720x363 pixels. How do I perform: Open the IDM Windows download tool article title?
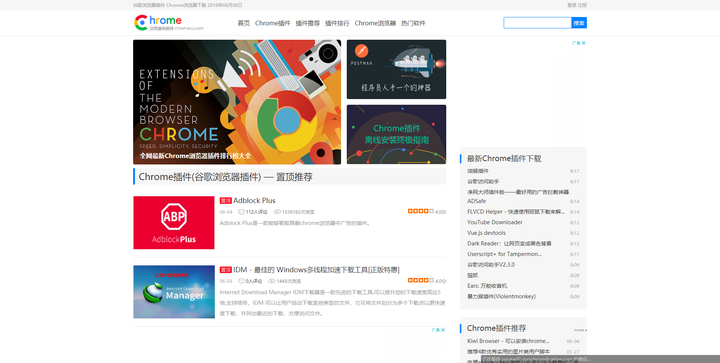click(316, 270)
